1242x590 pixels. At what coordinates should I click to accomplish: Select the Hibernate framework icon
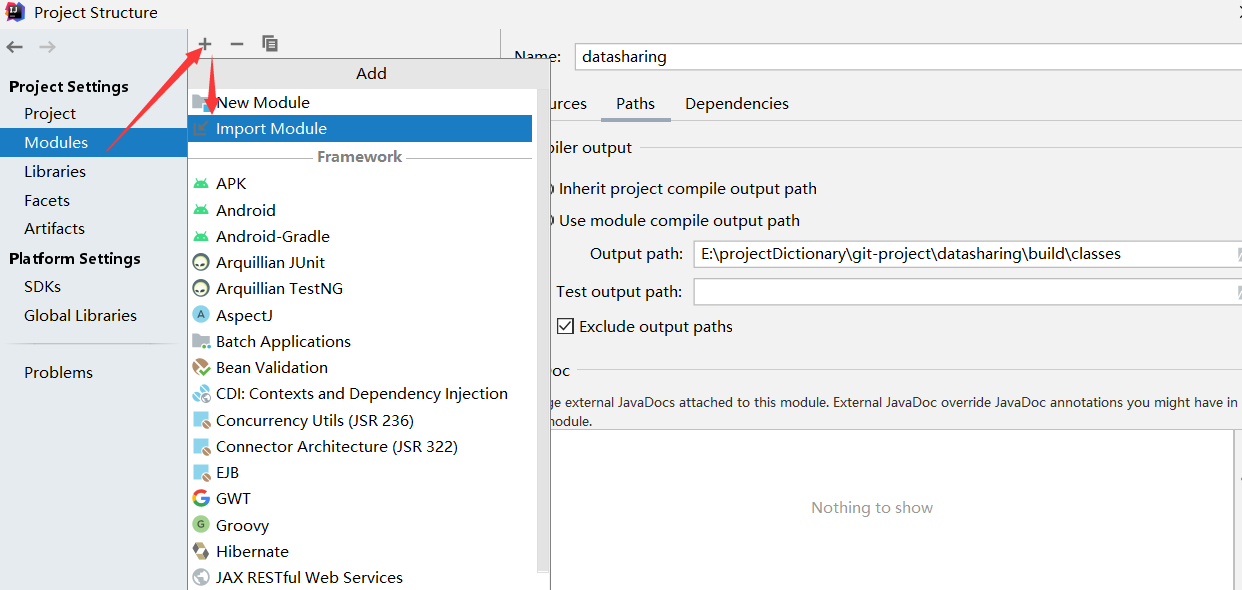(x=201, y=551)
